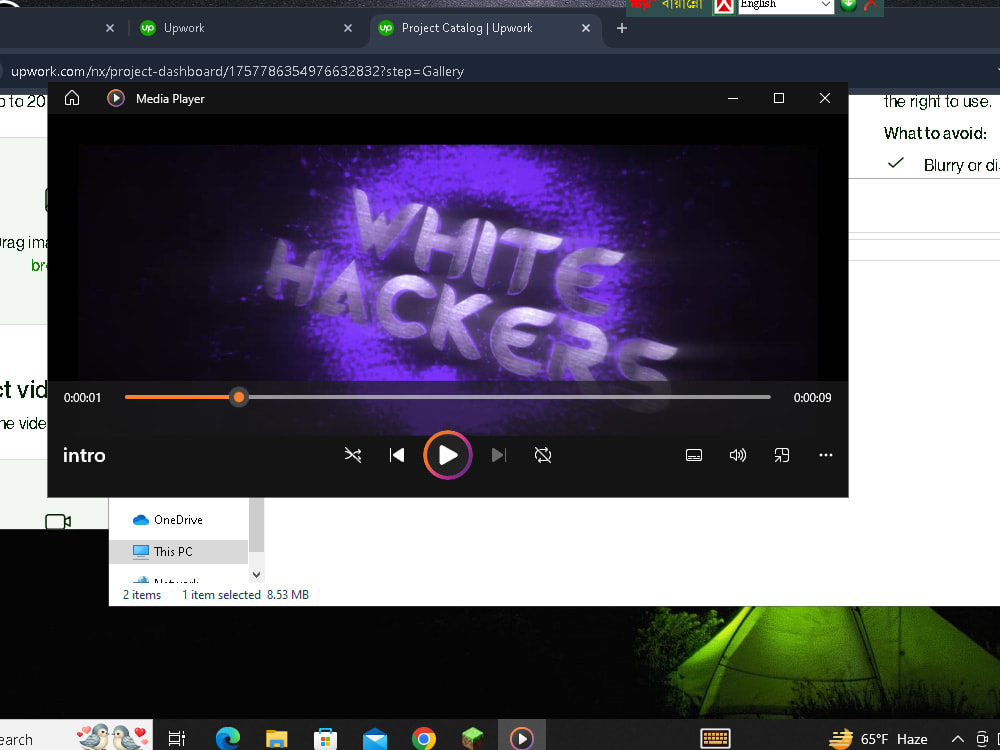Click the File Explorer sidebar scrollbar thumb

[x=256, y=525]
